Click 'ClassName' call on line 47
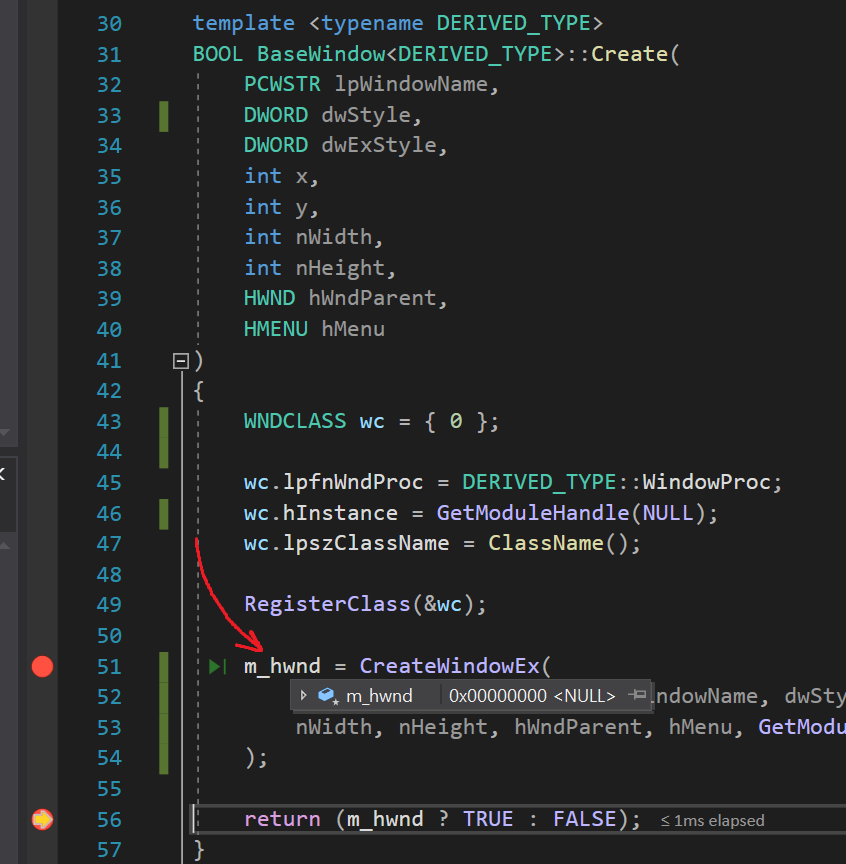846x864 pixels. pos(546,543)
